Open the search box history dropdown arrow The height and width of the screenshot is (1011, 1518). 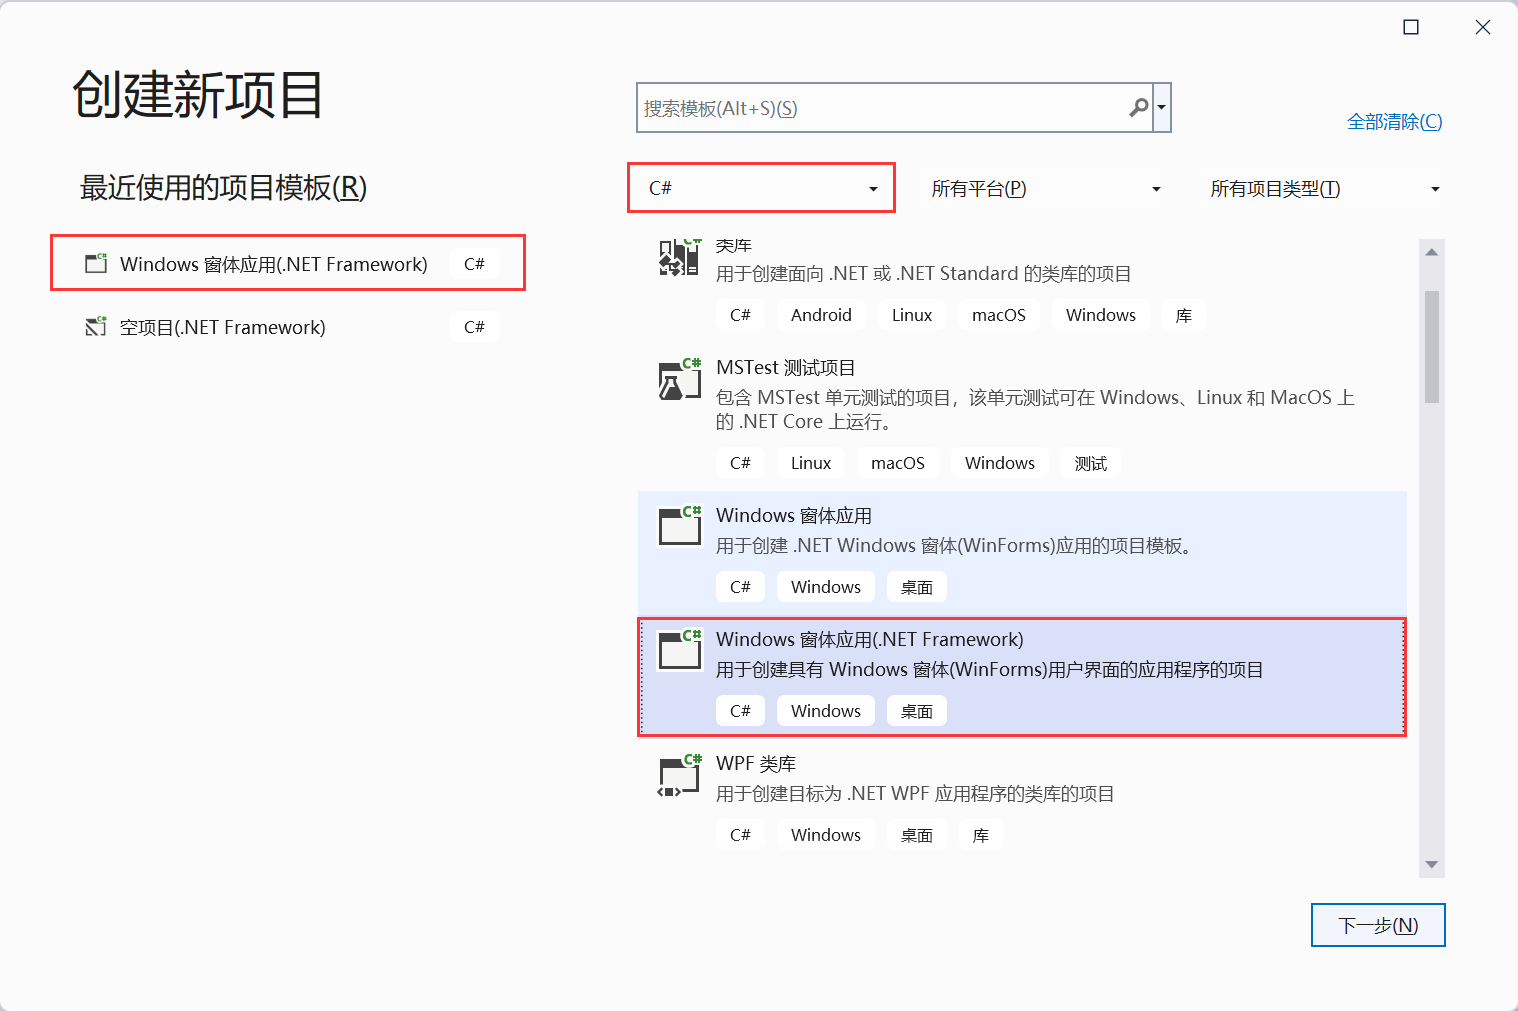[x=1161, y=107]
